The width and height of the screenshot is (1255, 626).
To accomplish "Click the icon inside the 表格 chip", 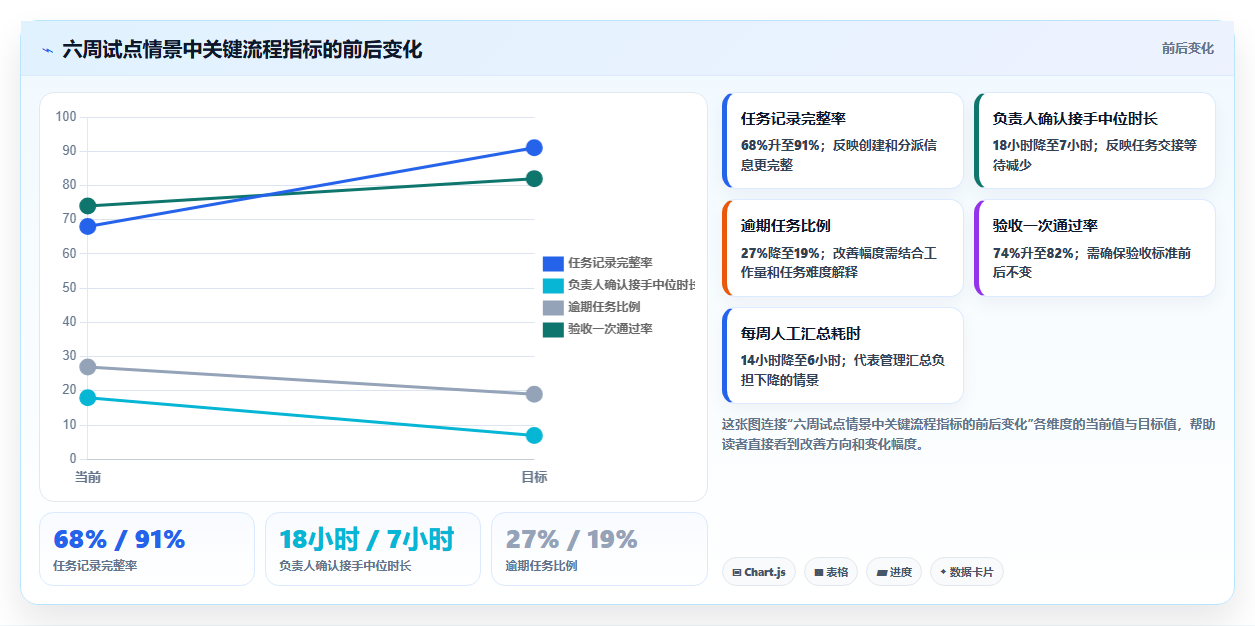I will click(x=819, y=573).
